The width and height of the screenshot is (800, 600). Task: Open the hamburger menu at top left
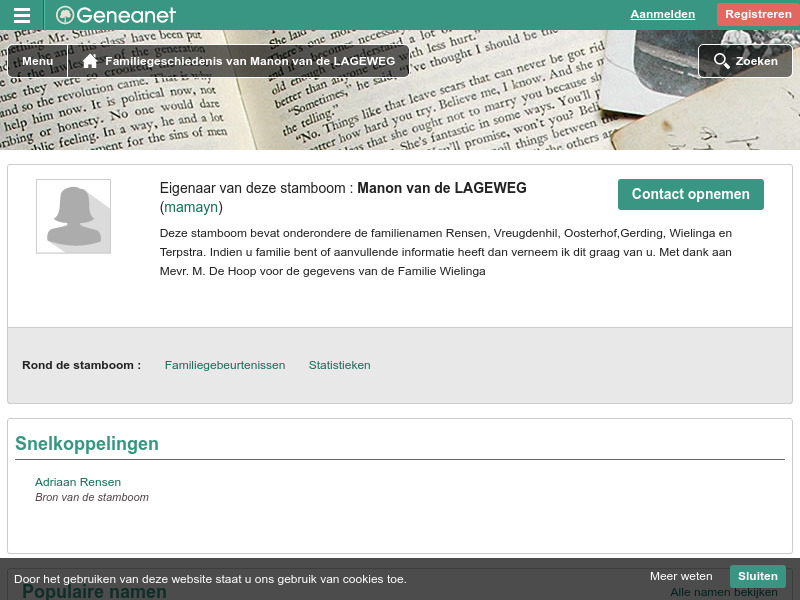click(x=21, y=14)
